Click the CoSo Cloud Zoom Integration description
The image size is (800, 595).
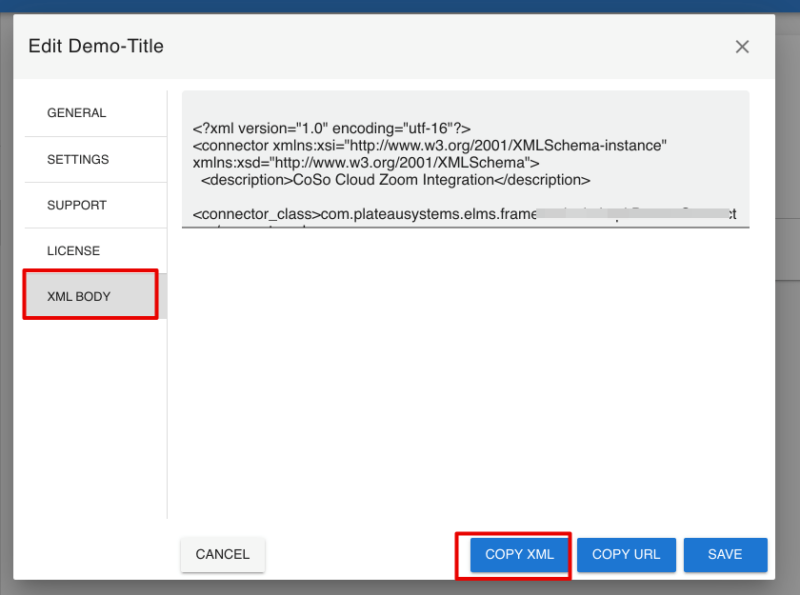pyautogui.click(x=395, y=181)
